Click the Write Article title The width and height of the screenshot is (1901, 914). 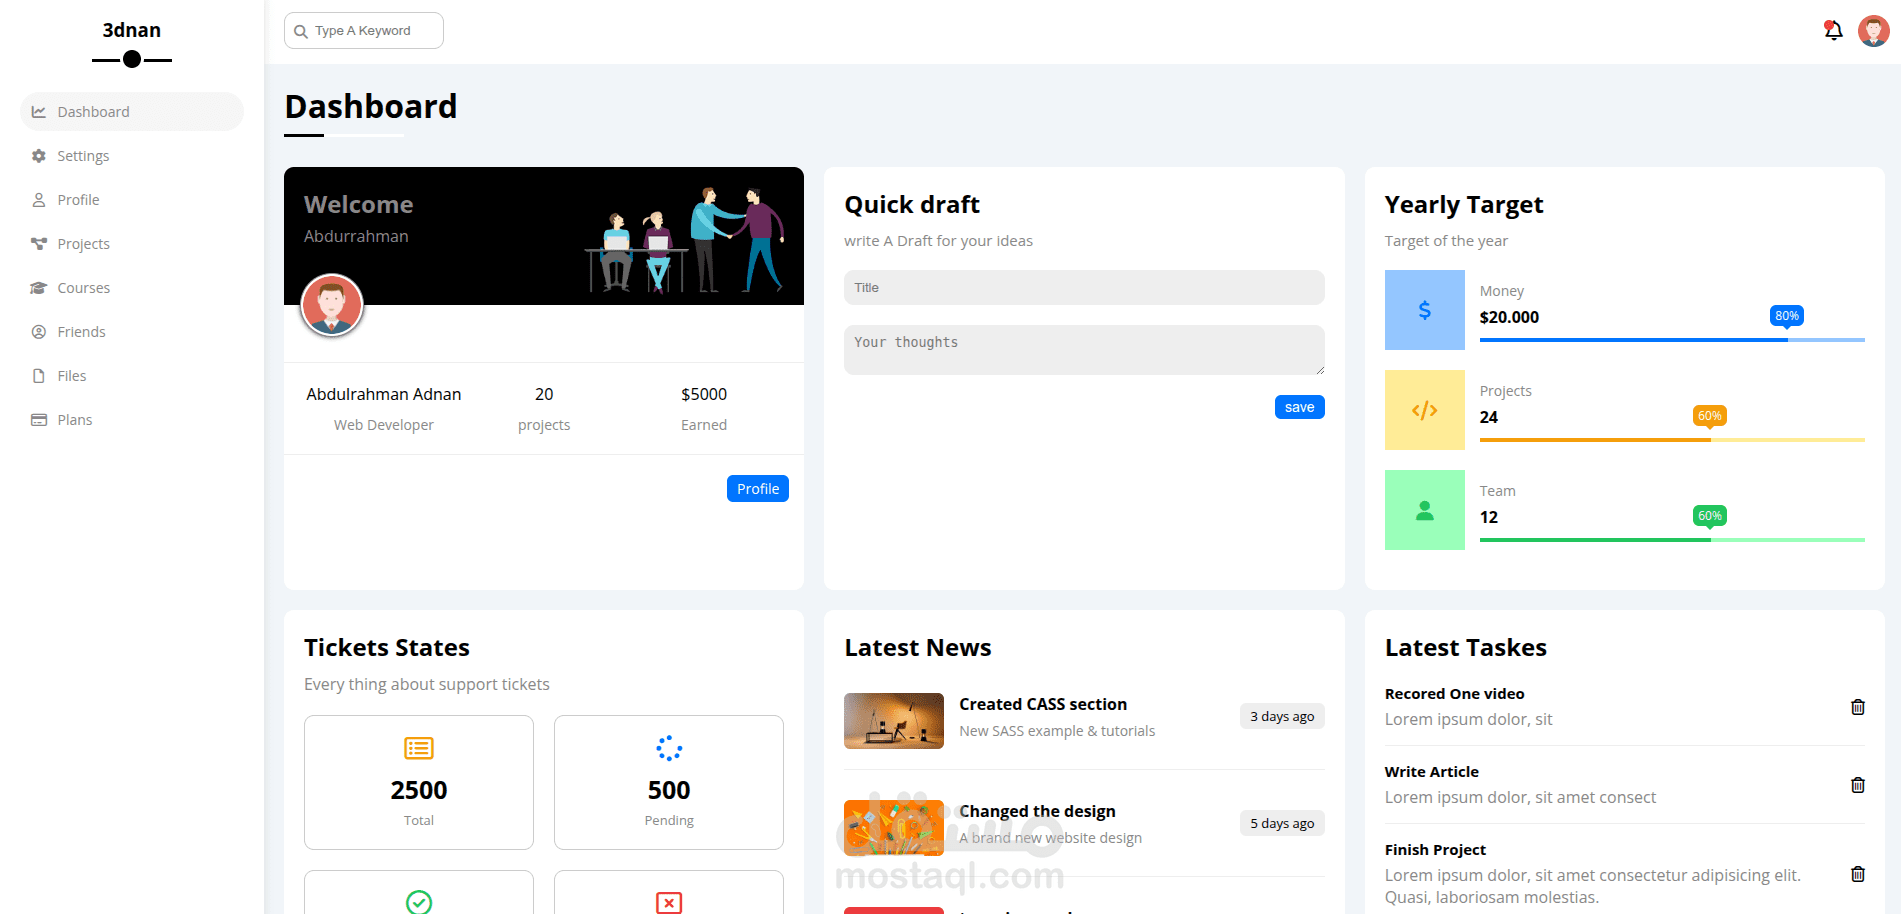tap(1431, 772)
